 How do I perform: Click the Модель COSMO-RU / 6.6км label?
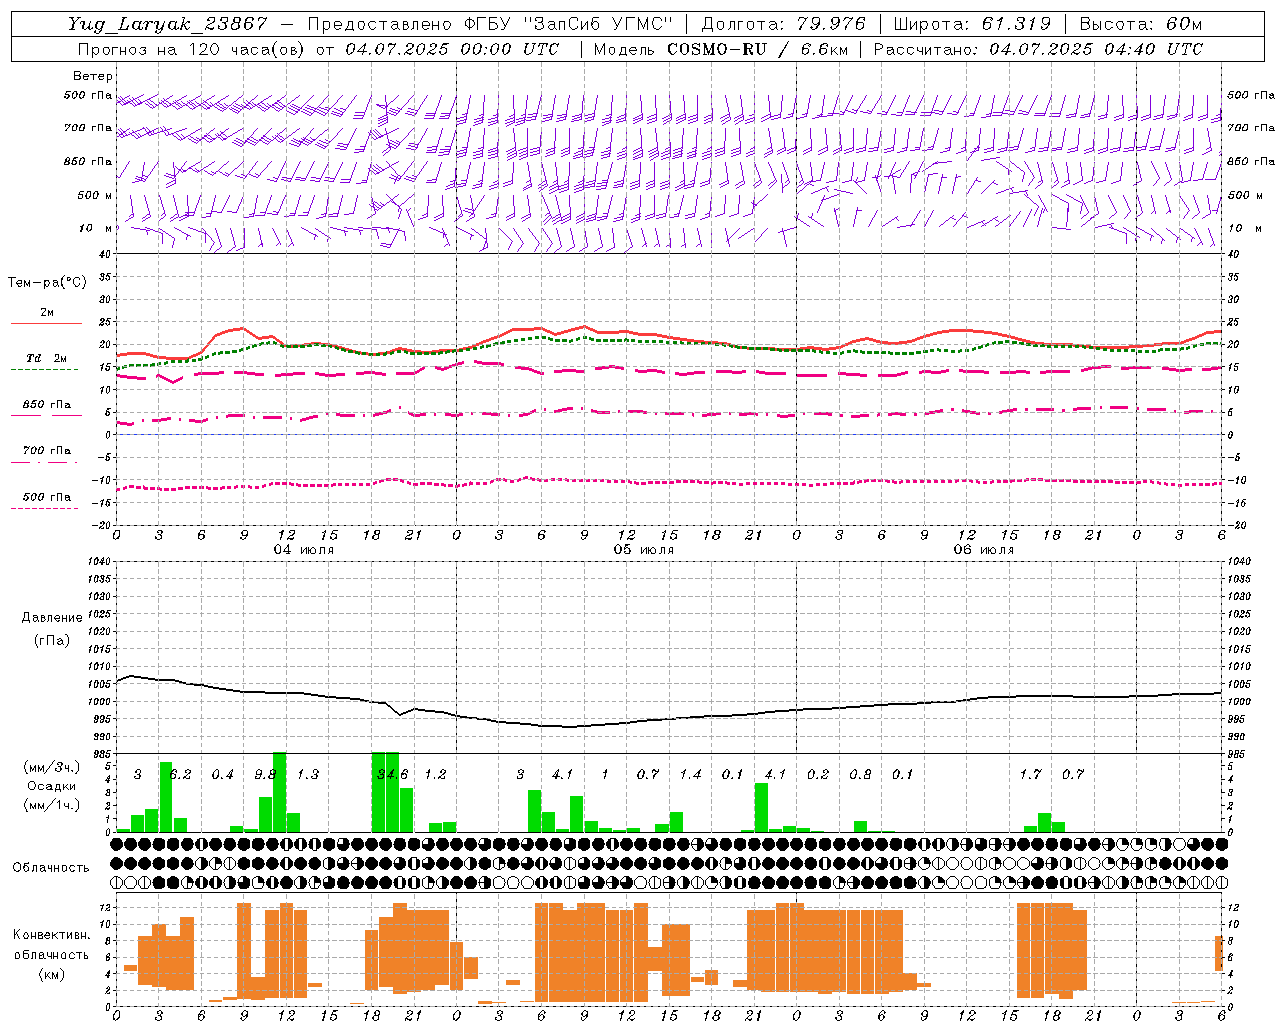721,49
